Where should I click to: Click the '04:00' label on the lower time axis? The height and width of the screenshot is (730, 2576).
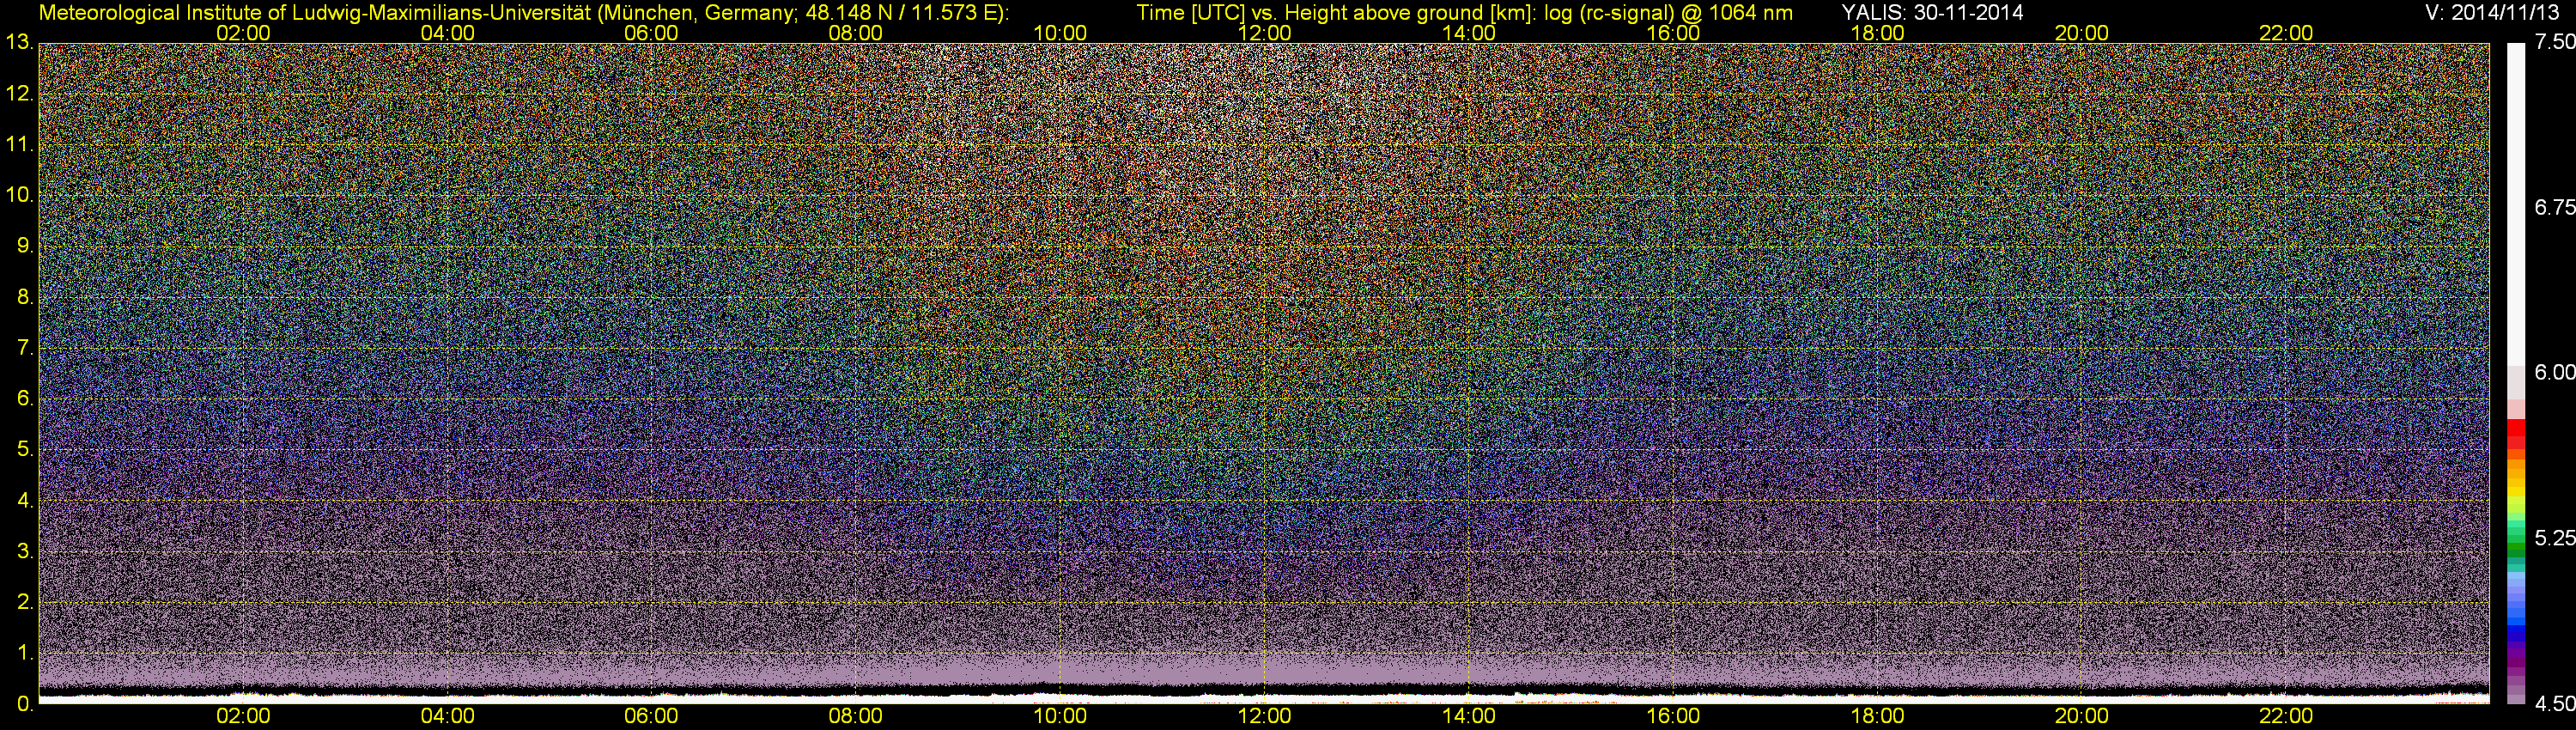click(x=447, y=716)
